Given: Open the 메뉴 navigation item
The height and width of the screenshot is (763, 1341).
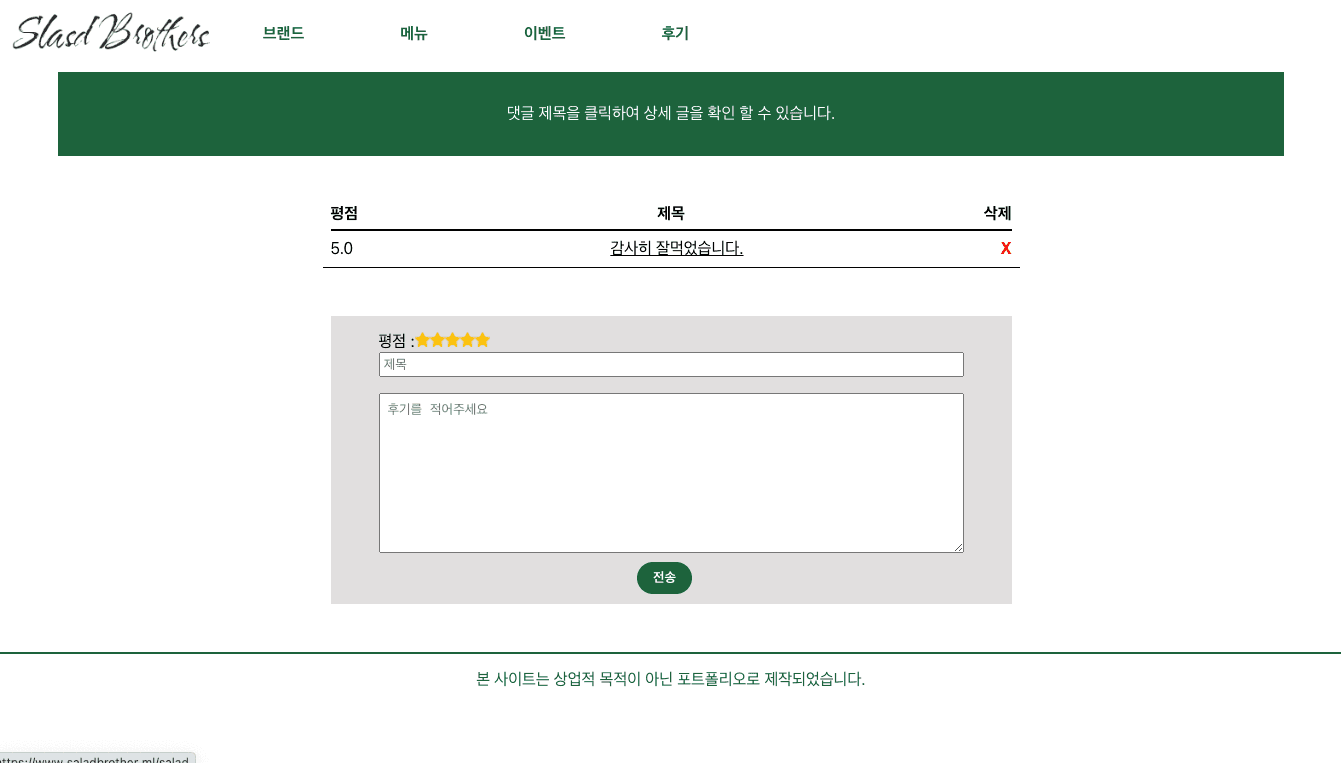Looking at the screenshot, I should coord(413,33).
